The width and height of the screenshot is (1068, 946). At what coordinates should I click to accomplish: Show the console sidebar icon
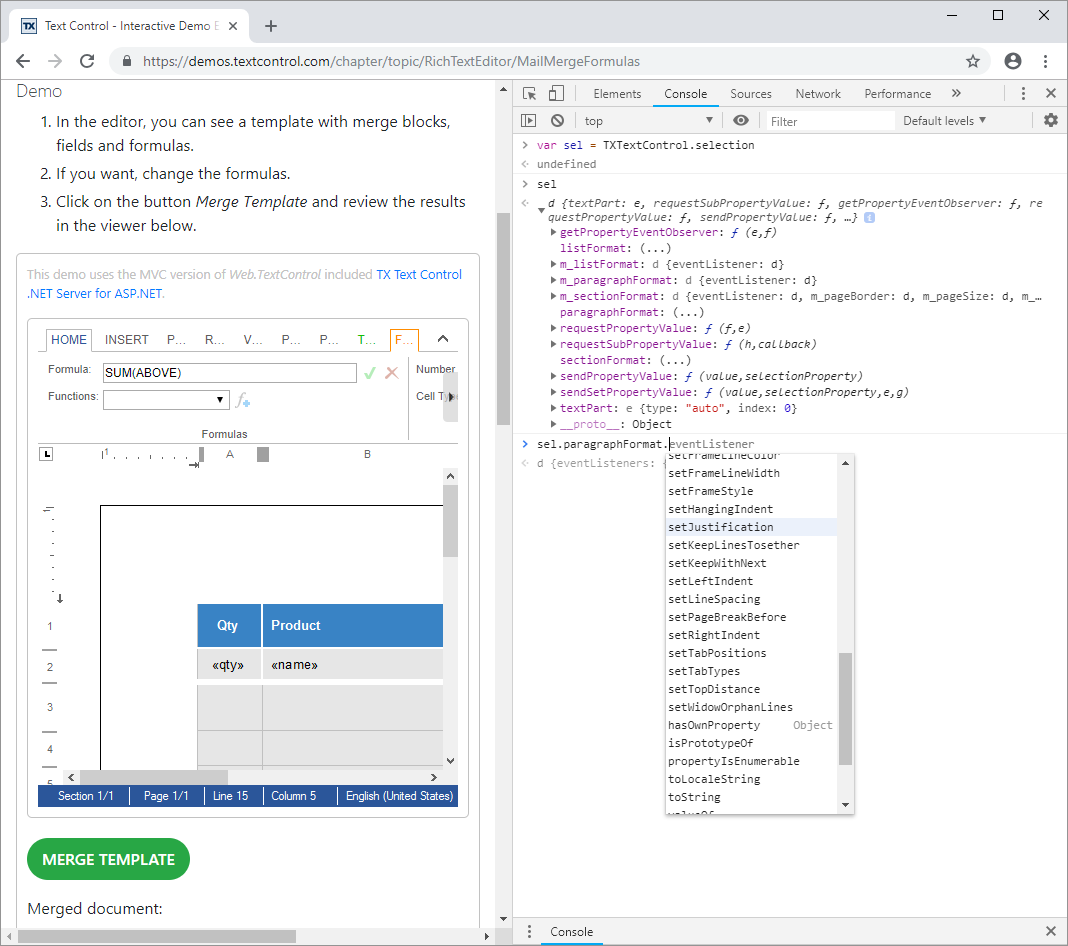point(528,120)
